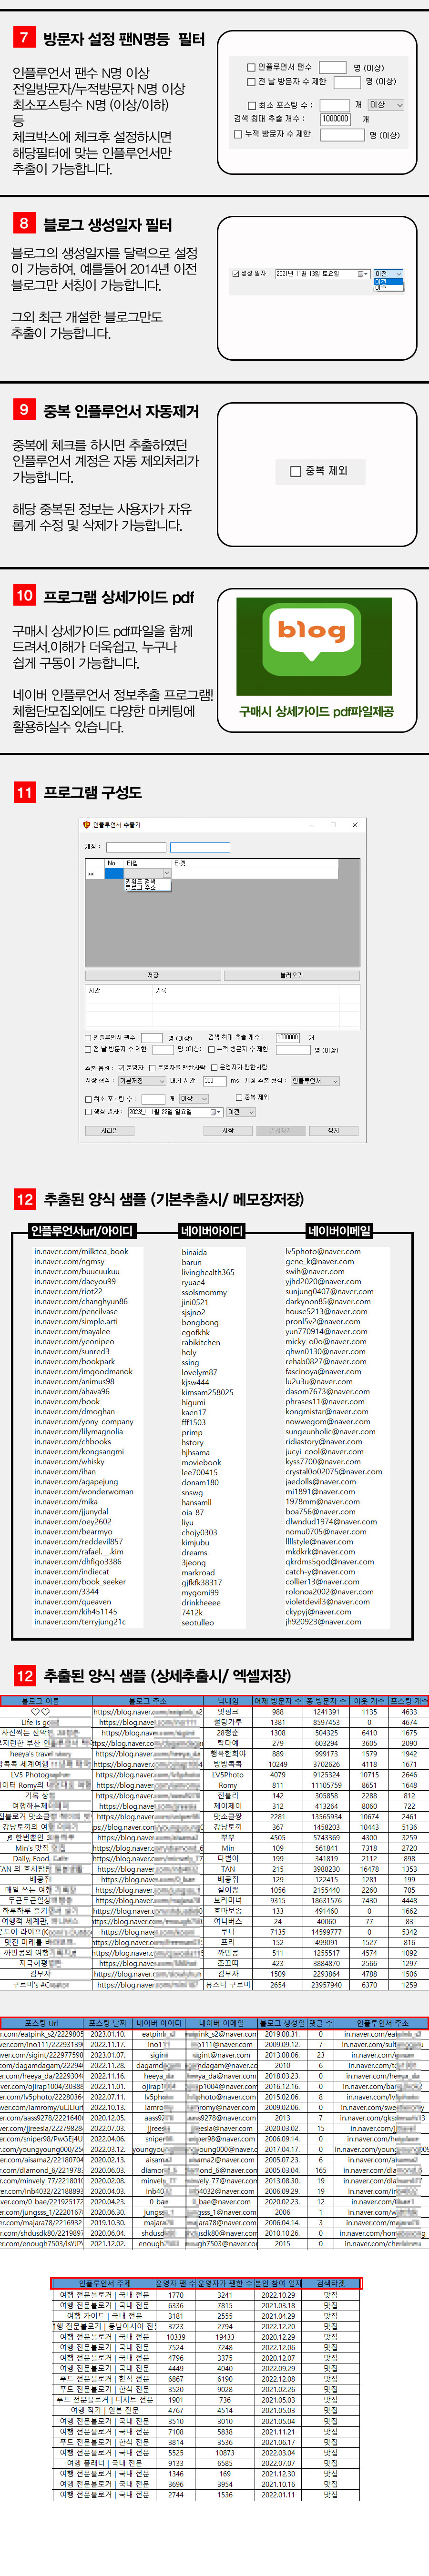Viewport: 429px width, 2576px height.
Task: Click the 시리얼 button
Action: 109,1131
